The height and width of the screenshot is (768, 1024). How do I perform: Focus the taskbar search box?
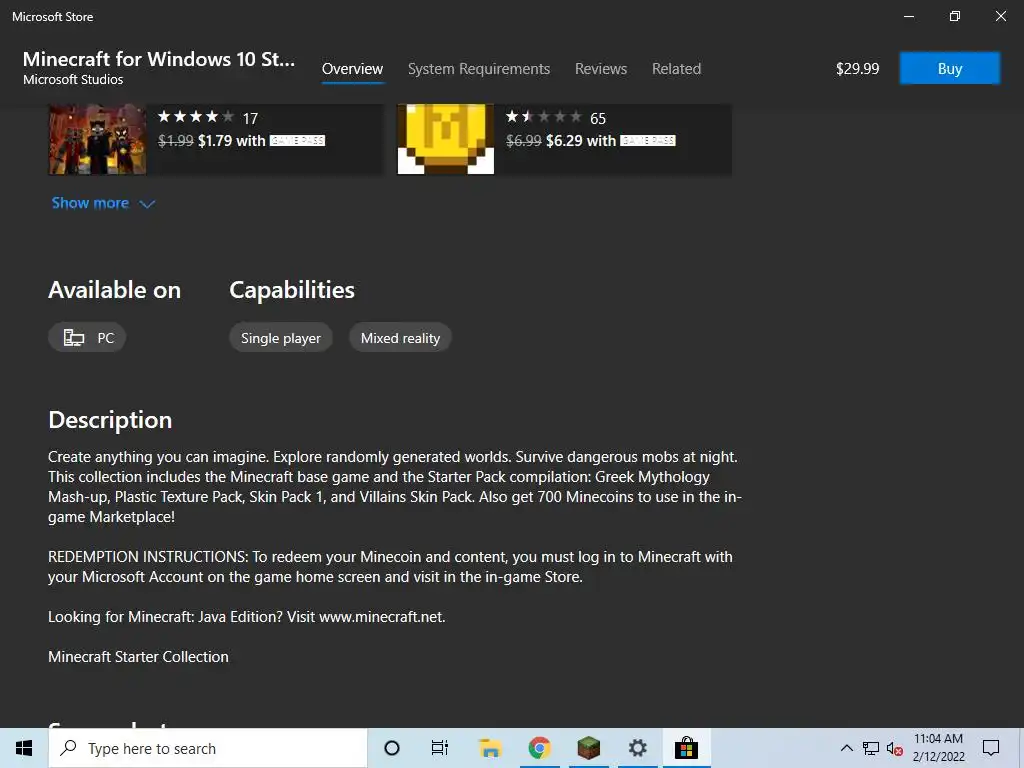(x=208, y=748)
